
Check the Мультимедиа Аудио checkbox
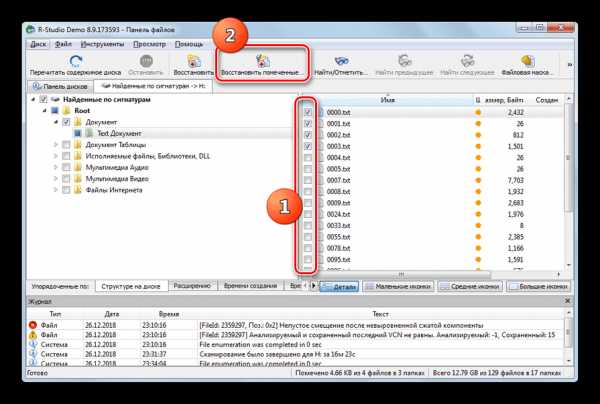pyautogui.click(x=66, y=167)
